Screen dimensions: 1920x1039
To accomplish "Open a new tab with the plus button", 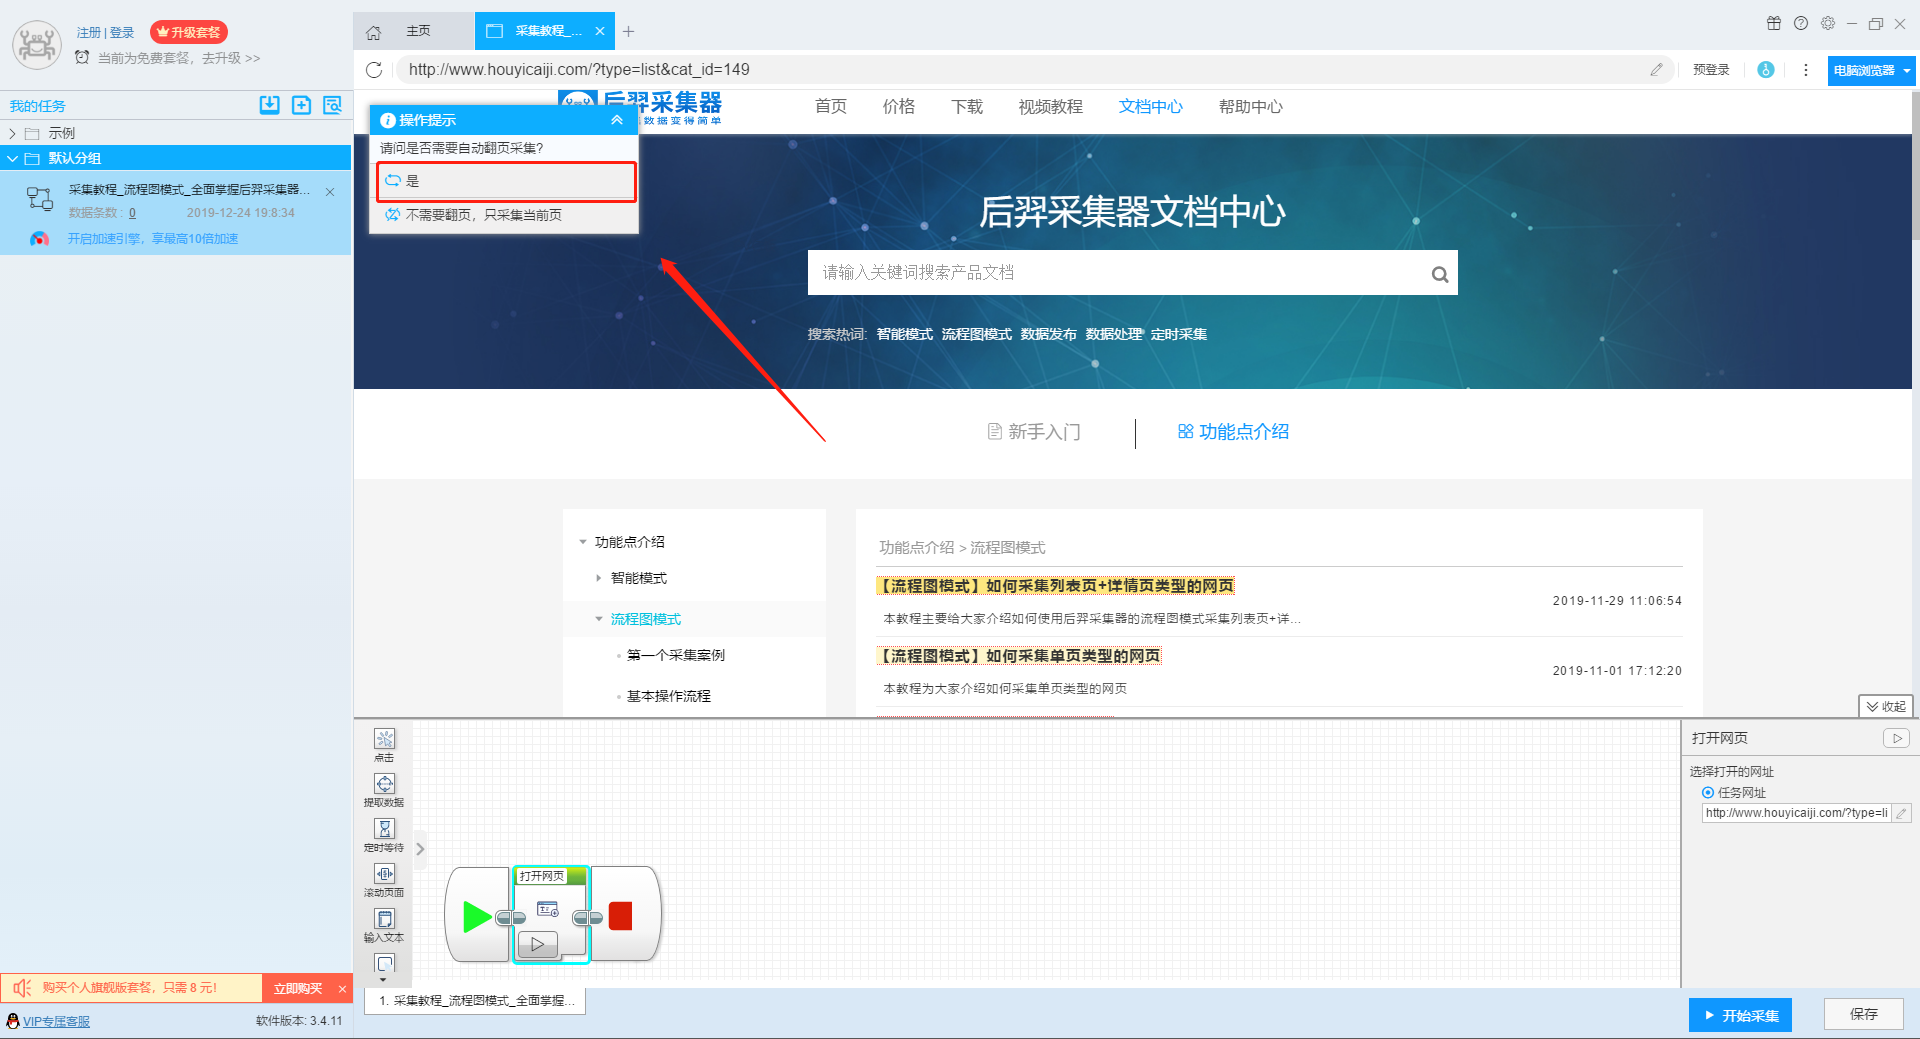I will (x=628, y=32).
